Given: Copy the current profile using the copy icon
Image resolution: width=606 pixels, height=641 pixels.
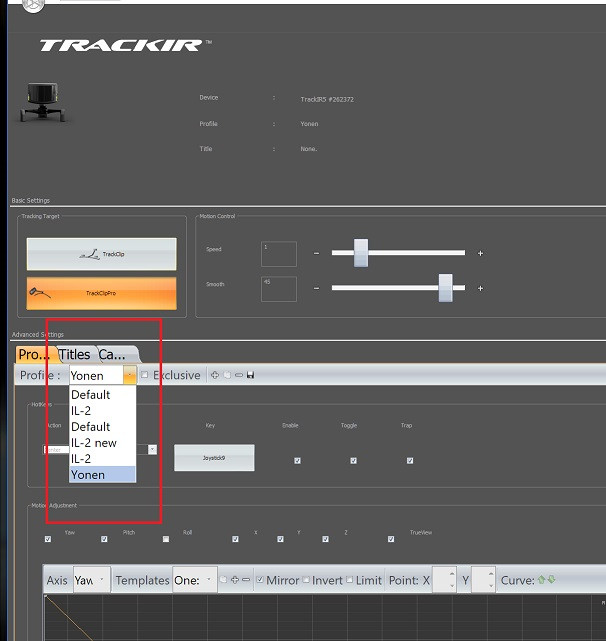Looking at the screenshot, I should point(227,375).
